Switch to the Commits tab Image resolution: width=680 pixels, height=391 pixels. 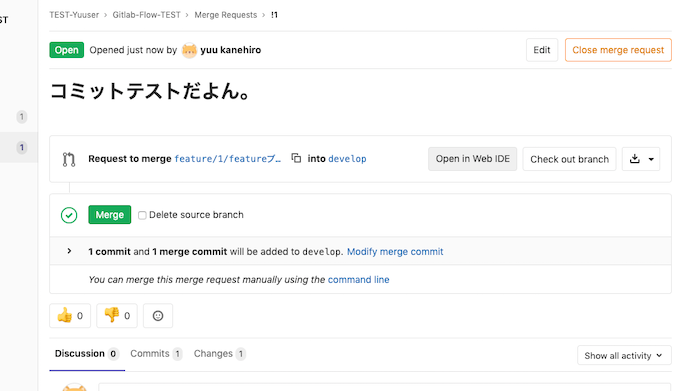[x=156, y=354]
